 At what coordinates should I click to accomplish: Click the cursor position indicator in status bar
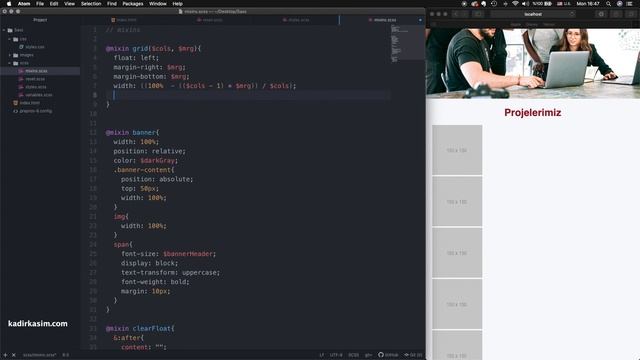click(x=66, y=355)
